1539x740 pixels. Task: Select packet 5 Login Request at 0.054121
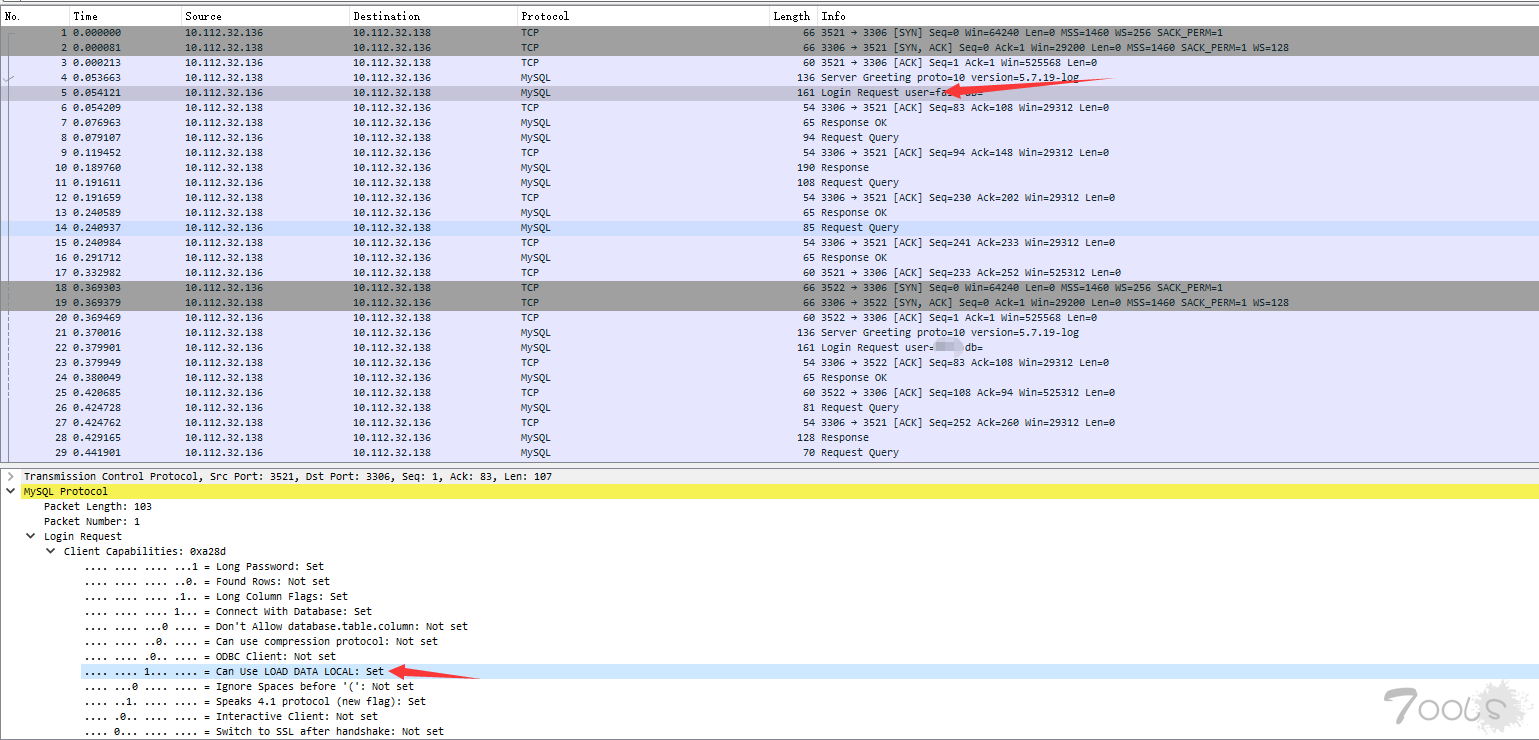pyautogui.click(x=769, y=92)
